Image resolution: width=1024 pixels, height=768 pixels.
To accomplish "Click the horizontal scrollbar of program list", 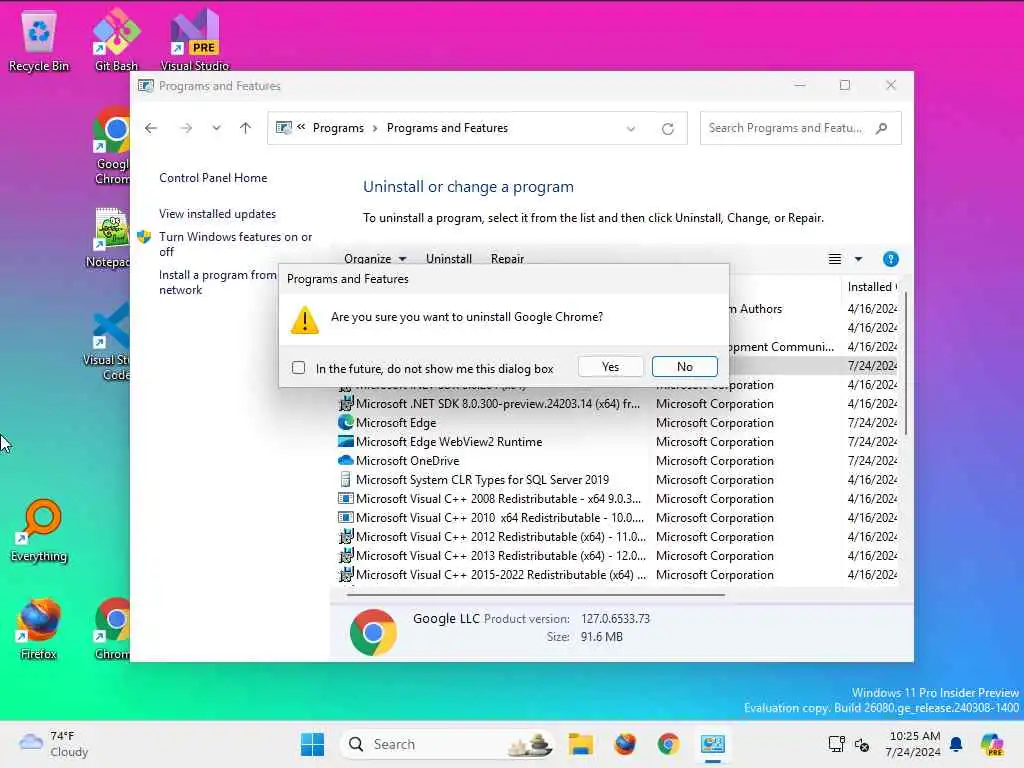I will point(536,595).
